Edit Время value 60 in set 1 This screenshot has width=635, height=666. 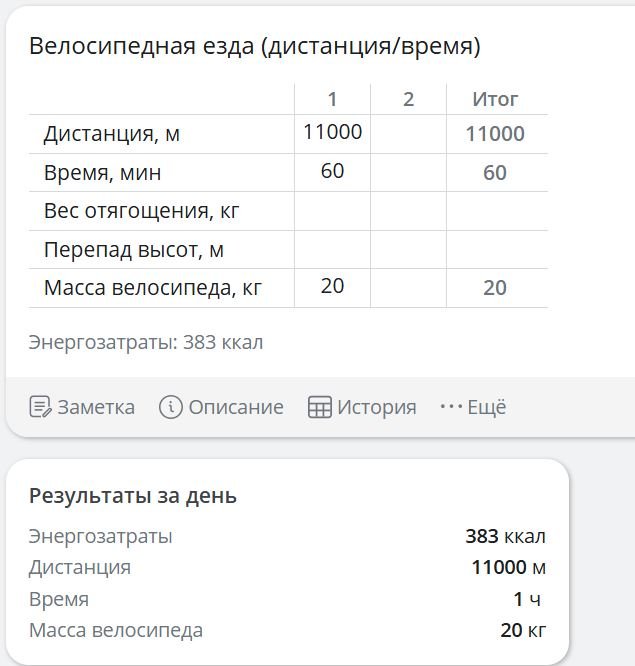pyautogui.click(x=332, y=171)
